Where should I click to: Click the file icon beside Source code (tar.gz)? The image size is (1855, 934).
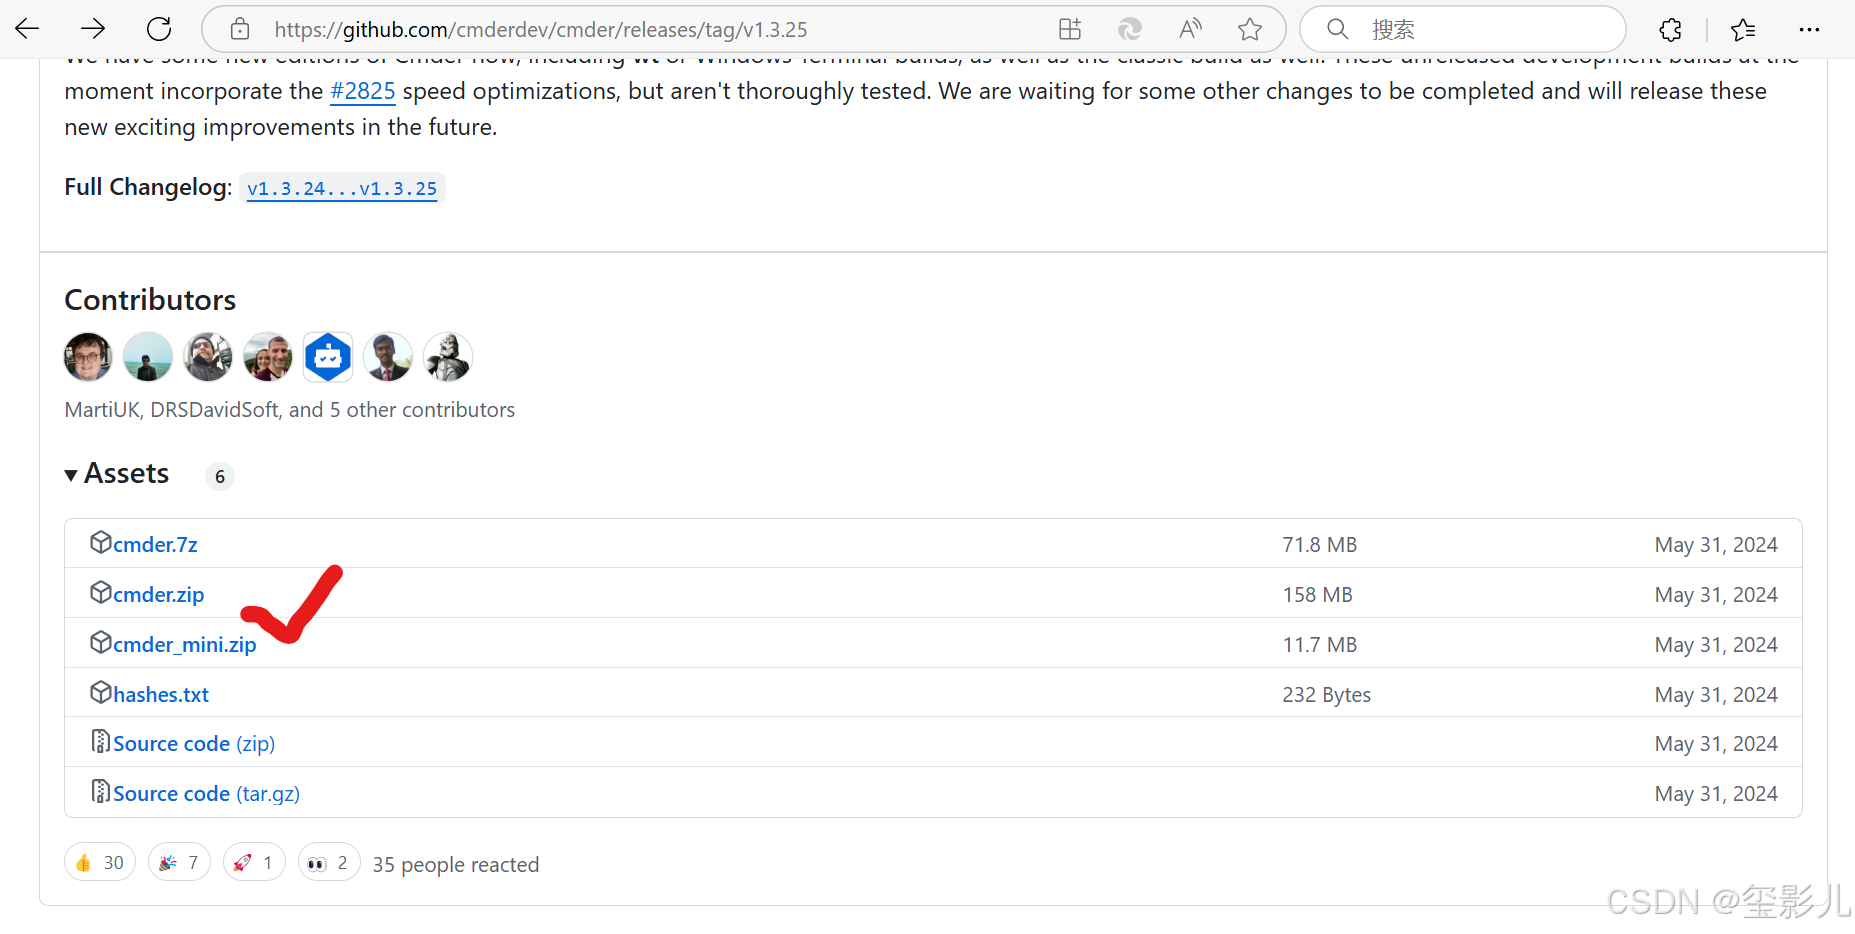pos(100,791)
